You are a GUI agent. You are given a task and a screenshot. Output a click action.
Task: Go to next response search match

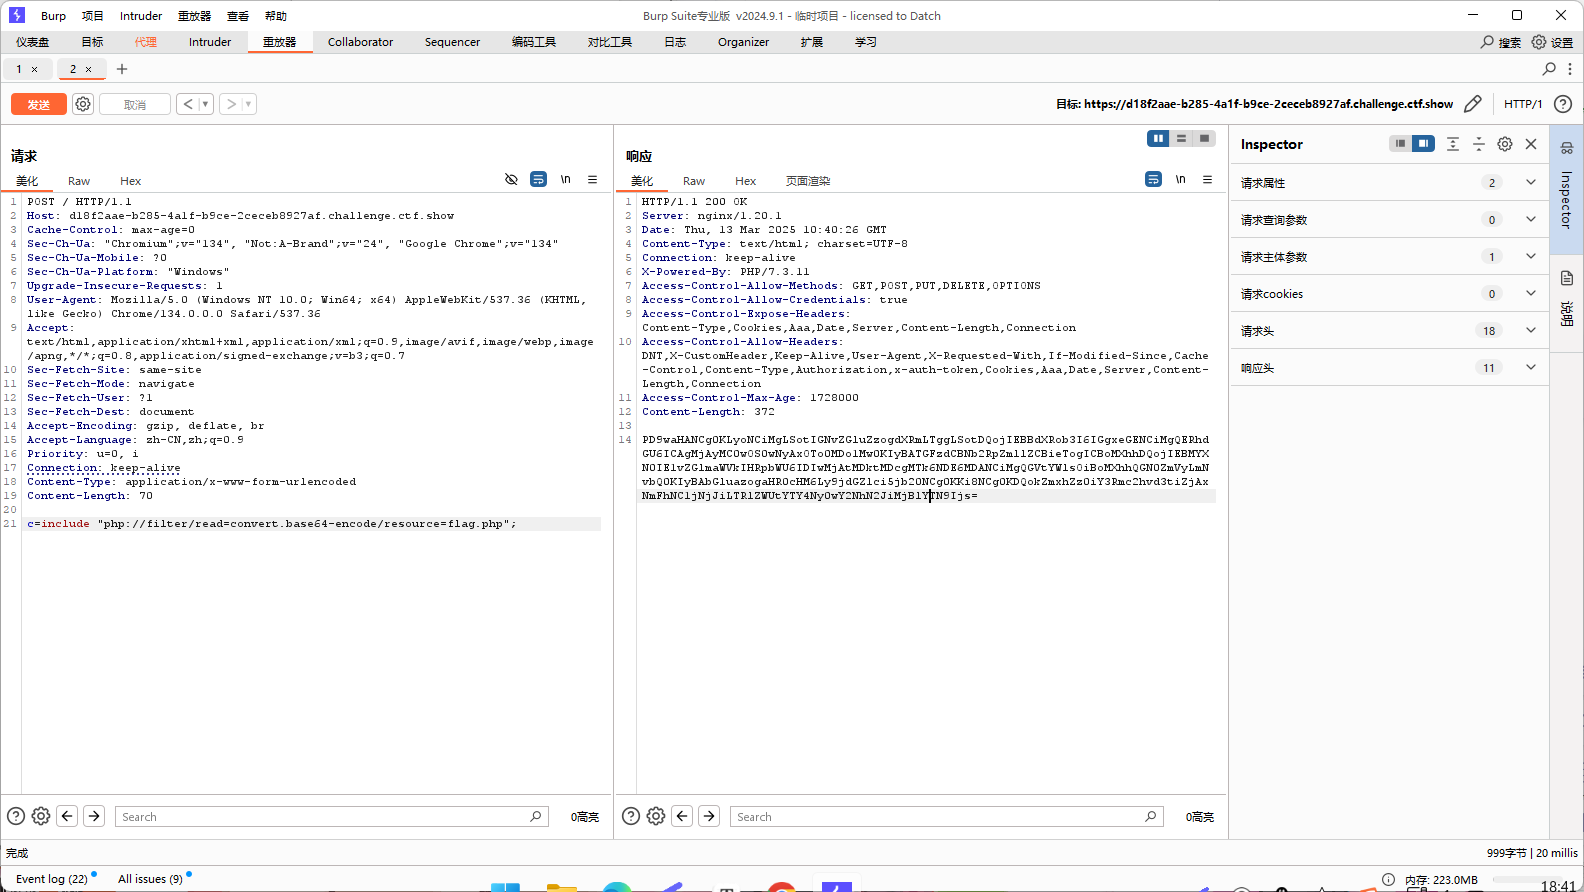pyautogui.click(x=709, y=816)
